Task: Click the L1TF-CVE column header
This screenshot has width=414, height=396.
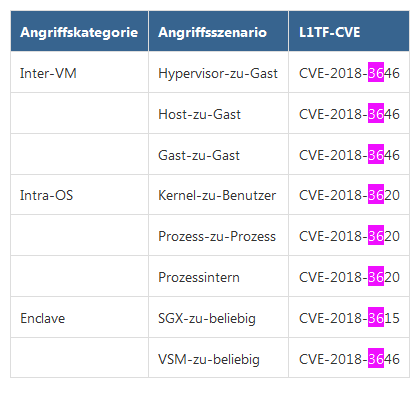Action: tap(349, 31)
